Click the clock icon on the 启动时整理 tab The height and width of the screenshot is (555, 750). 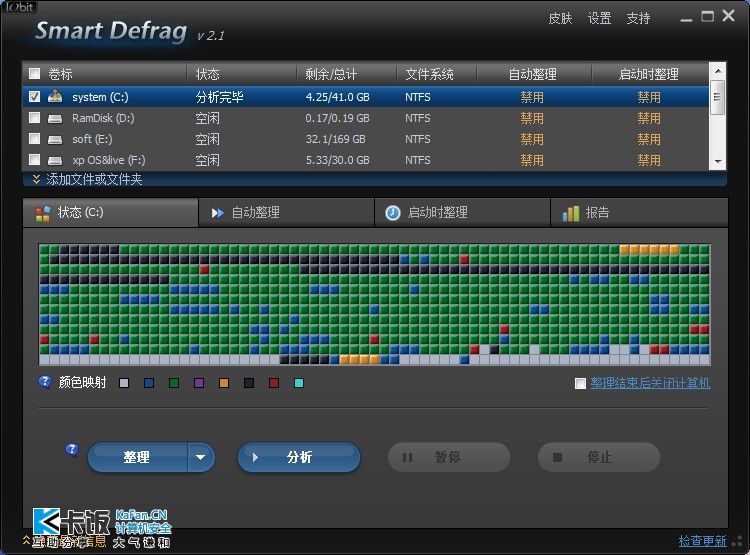pos(393,213)
